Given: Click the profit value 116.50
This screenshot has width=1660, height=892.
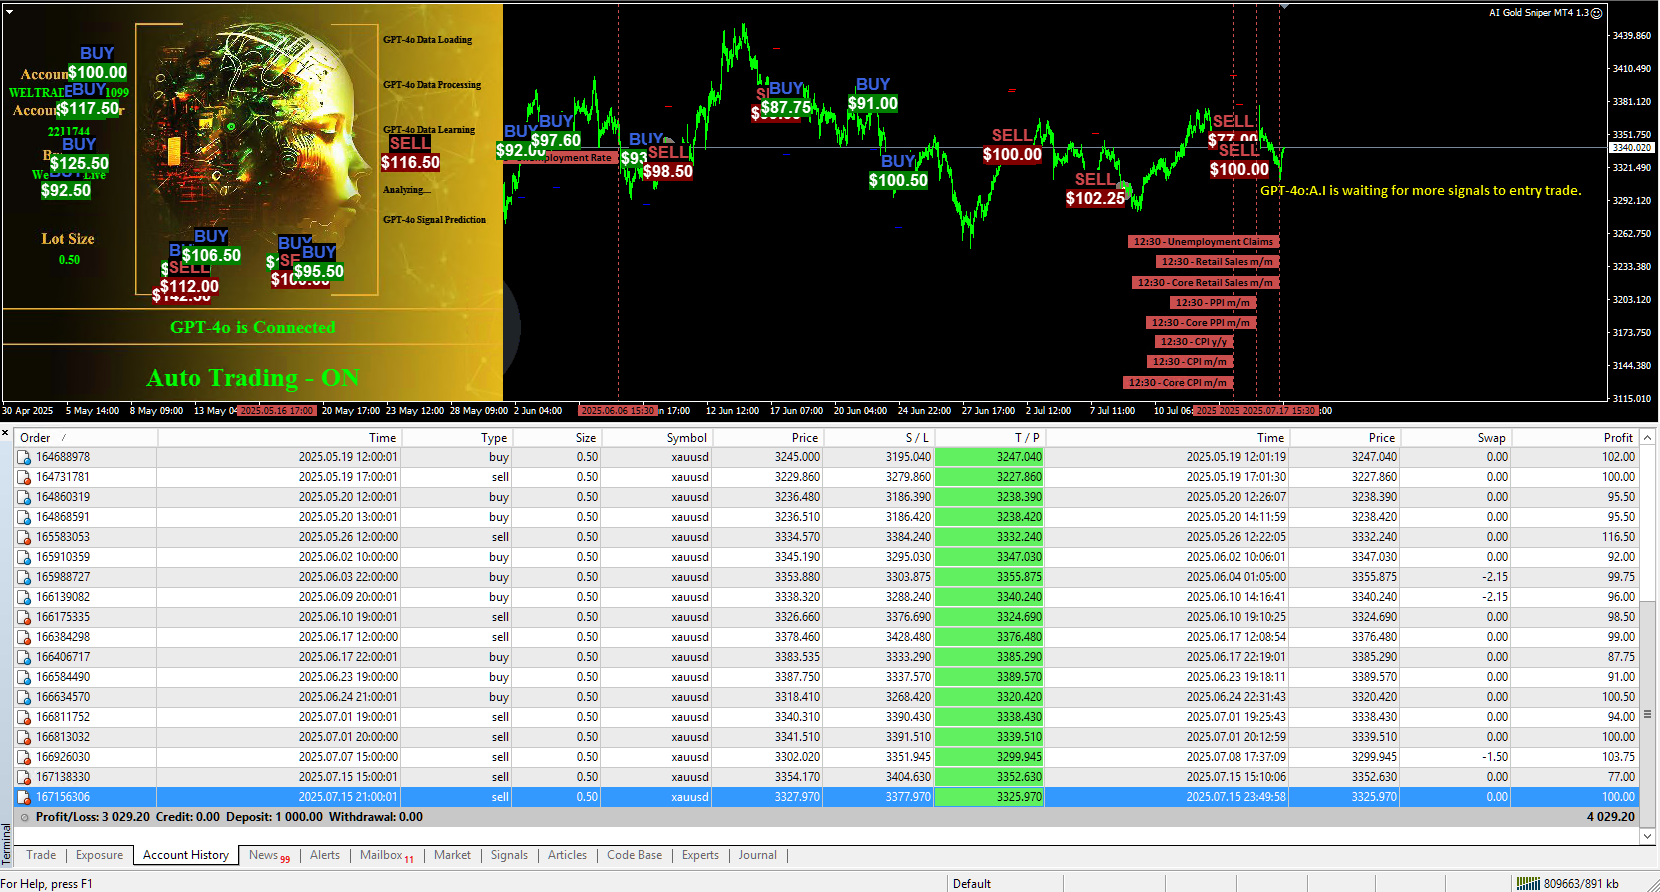Looking at the screenshot, I should pyautogui.click(x=1618, y=537).
